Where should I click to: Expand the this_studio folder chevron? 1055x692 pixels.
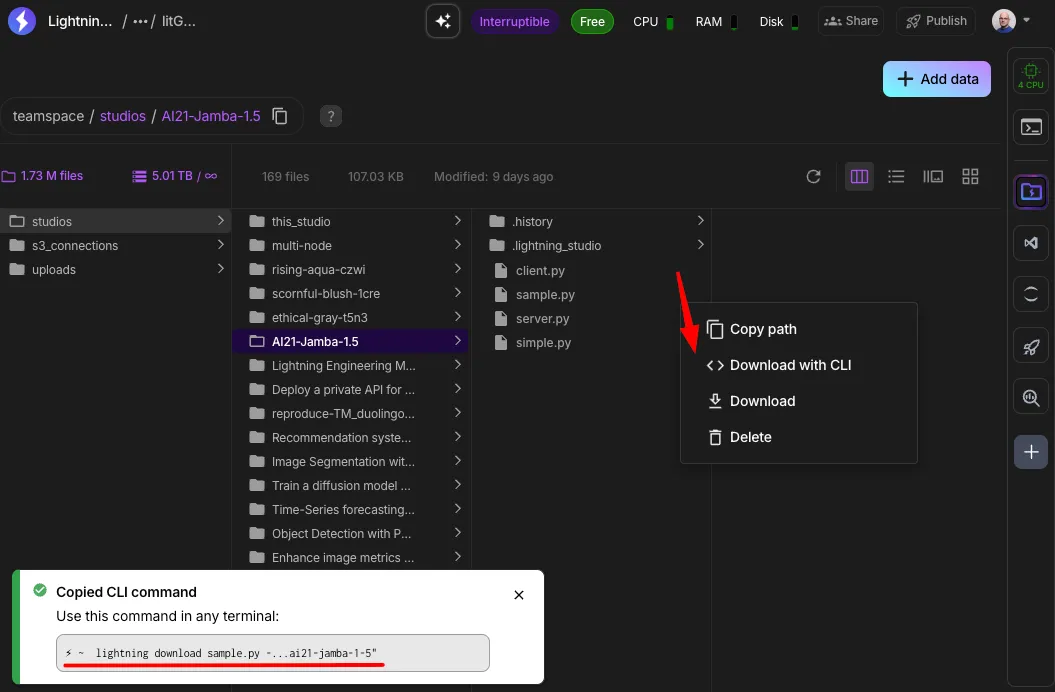click(x=458, y=221)
